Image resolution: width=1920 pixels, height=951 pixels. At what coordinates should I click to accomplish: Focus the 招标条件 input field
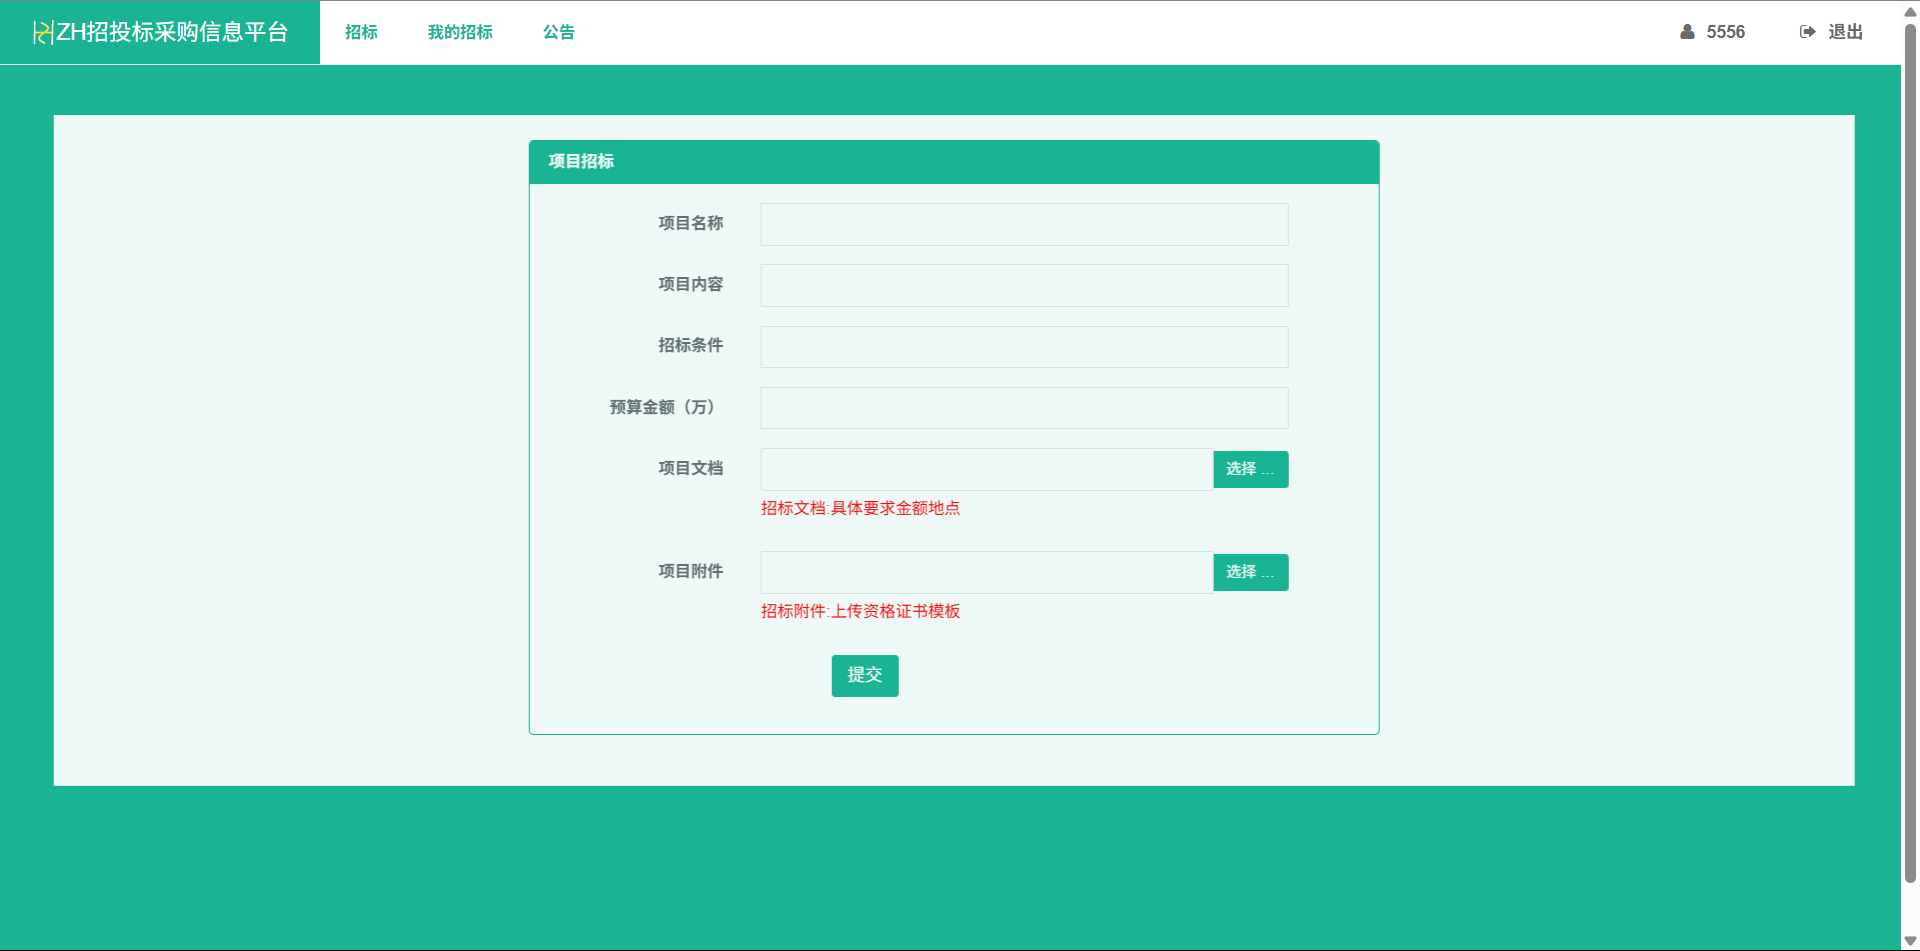[x=1024, y=346]
